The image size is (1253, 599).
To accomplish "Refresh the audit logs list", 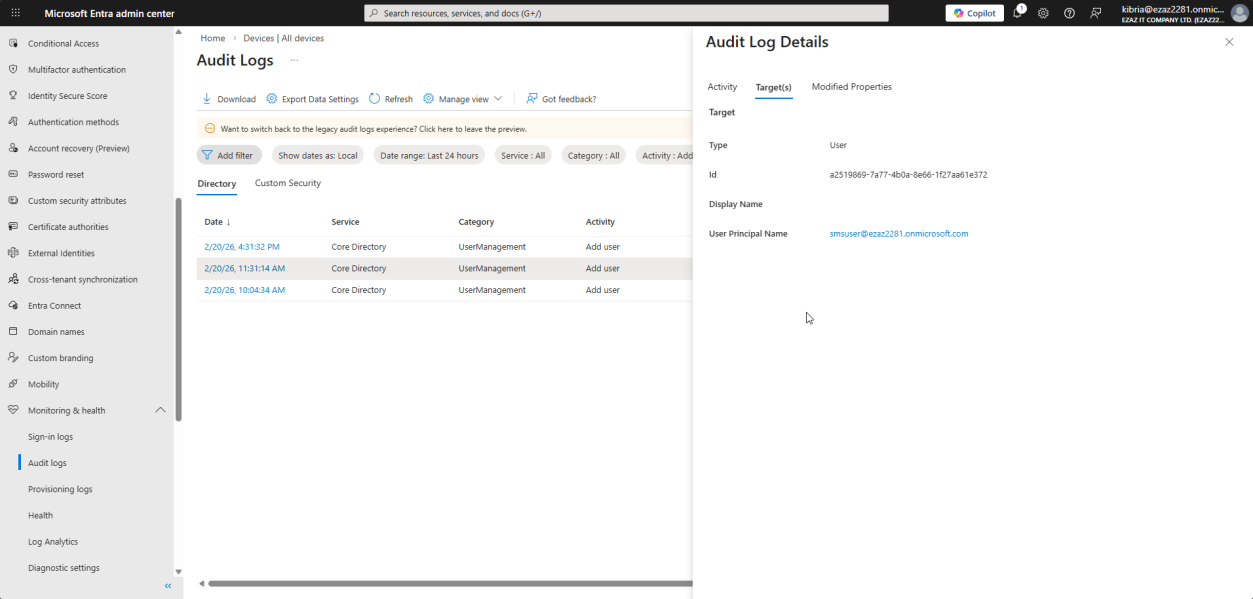I will coord(391,99).
